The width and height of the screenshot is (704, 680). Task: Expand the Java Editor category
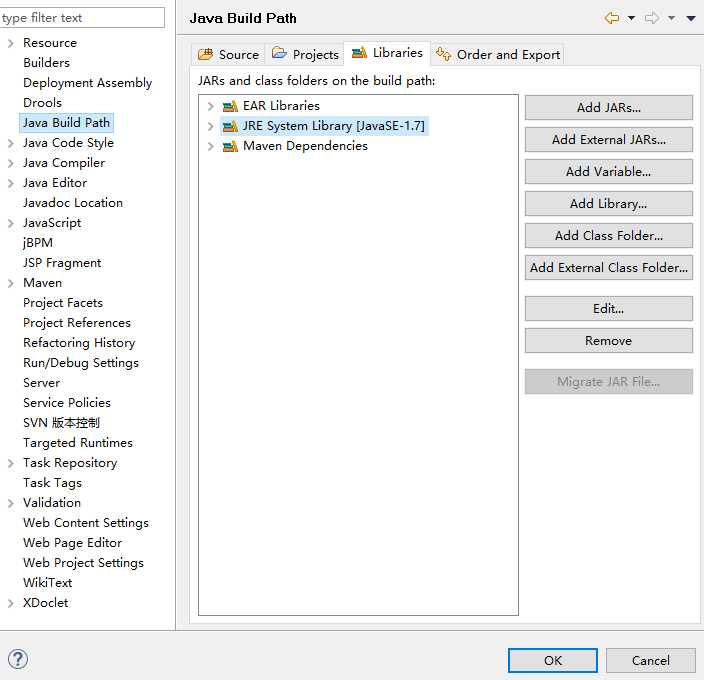click(11, 184)
